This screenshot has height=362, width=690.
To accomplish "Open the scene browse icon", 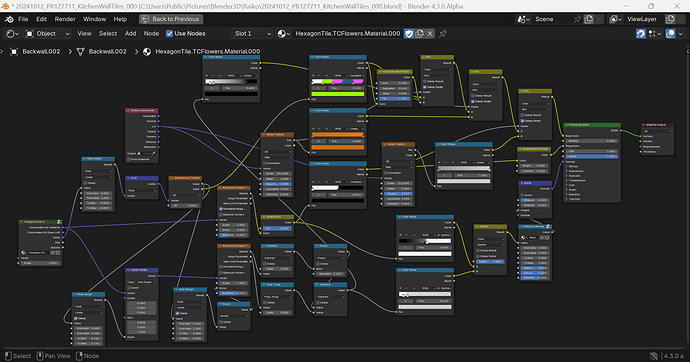I will click(523, 19).
